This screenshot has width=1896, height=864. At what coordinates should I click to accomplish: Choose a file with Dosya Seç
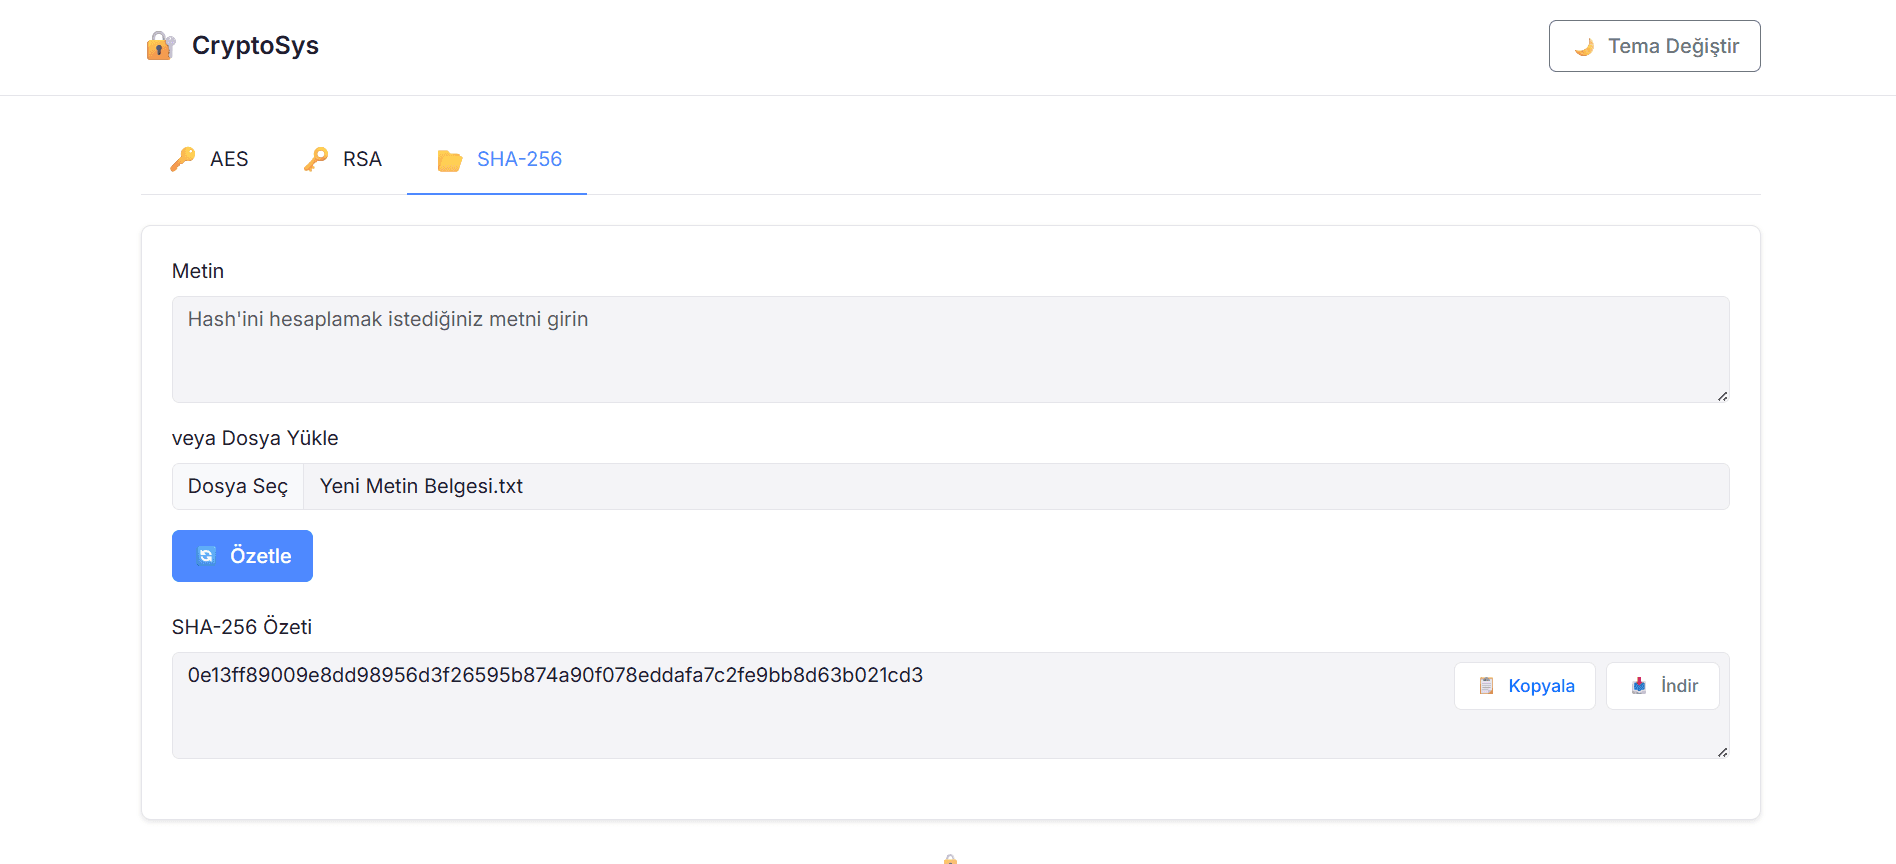click(238, 486)
